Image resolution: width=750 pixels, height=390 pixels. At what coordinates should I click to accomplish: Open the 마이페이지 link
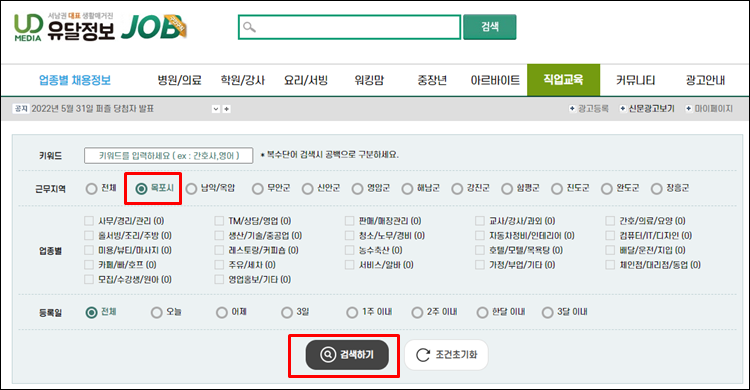click(x=709, y=109)
